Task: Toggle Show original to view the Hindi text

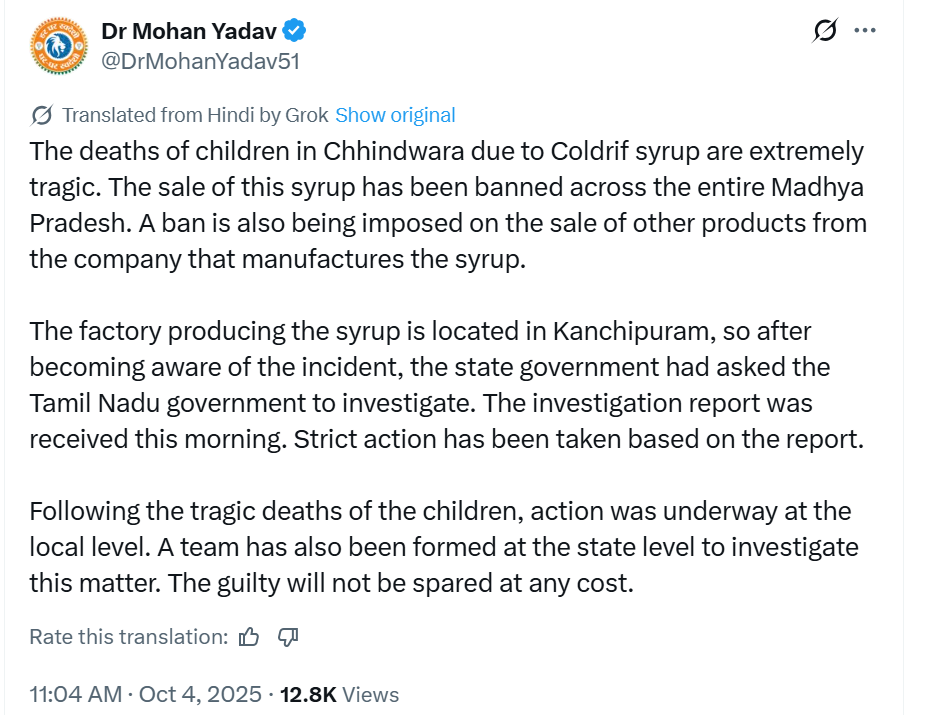Action: click(395, 115)
